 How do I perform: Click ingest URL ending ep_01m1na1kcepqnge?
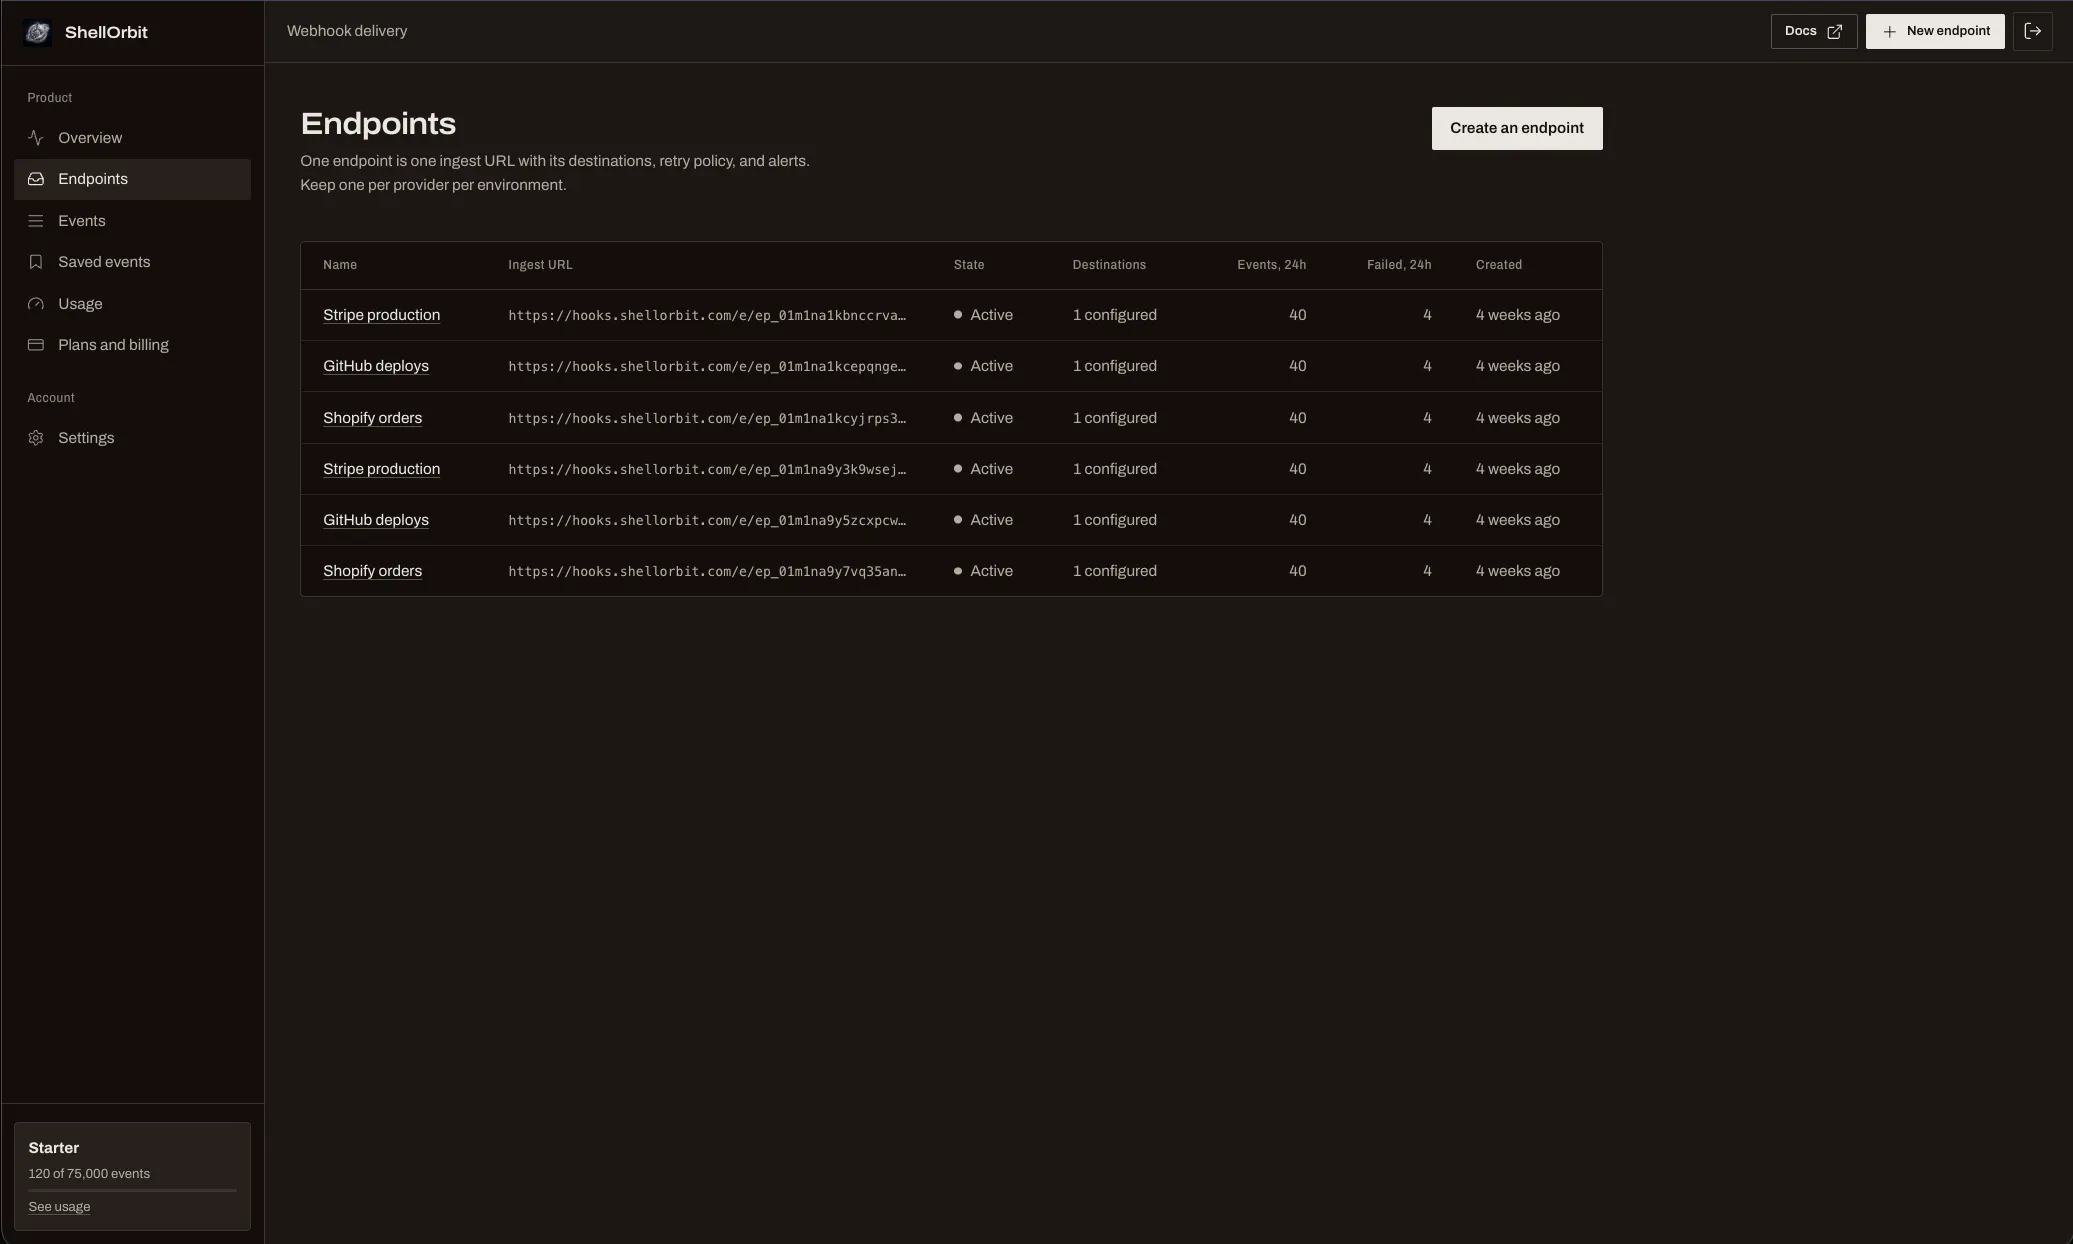[707, 366]
